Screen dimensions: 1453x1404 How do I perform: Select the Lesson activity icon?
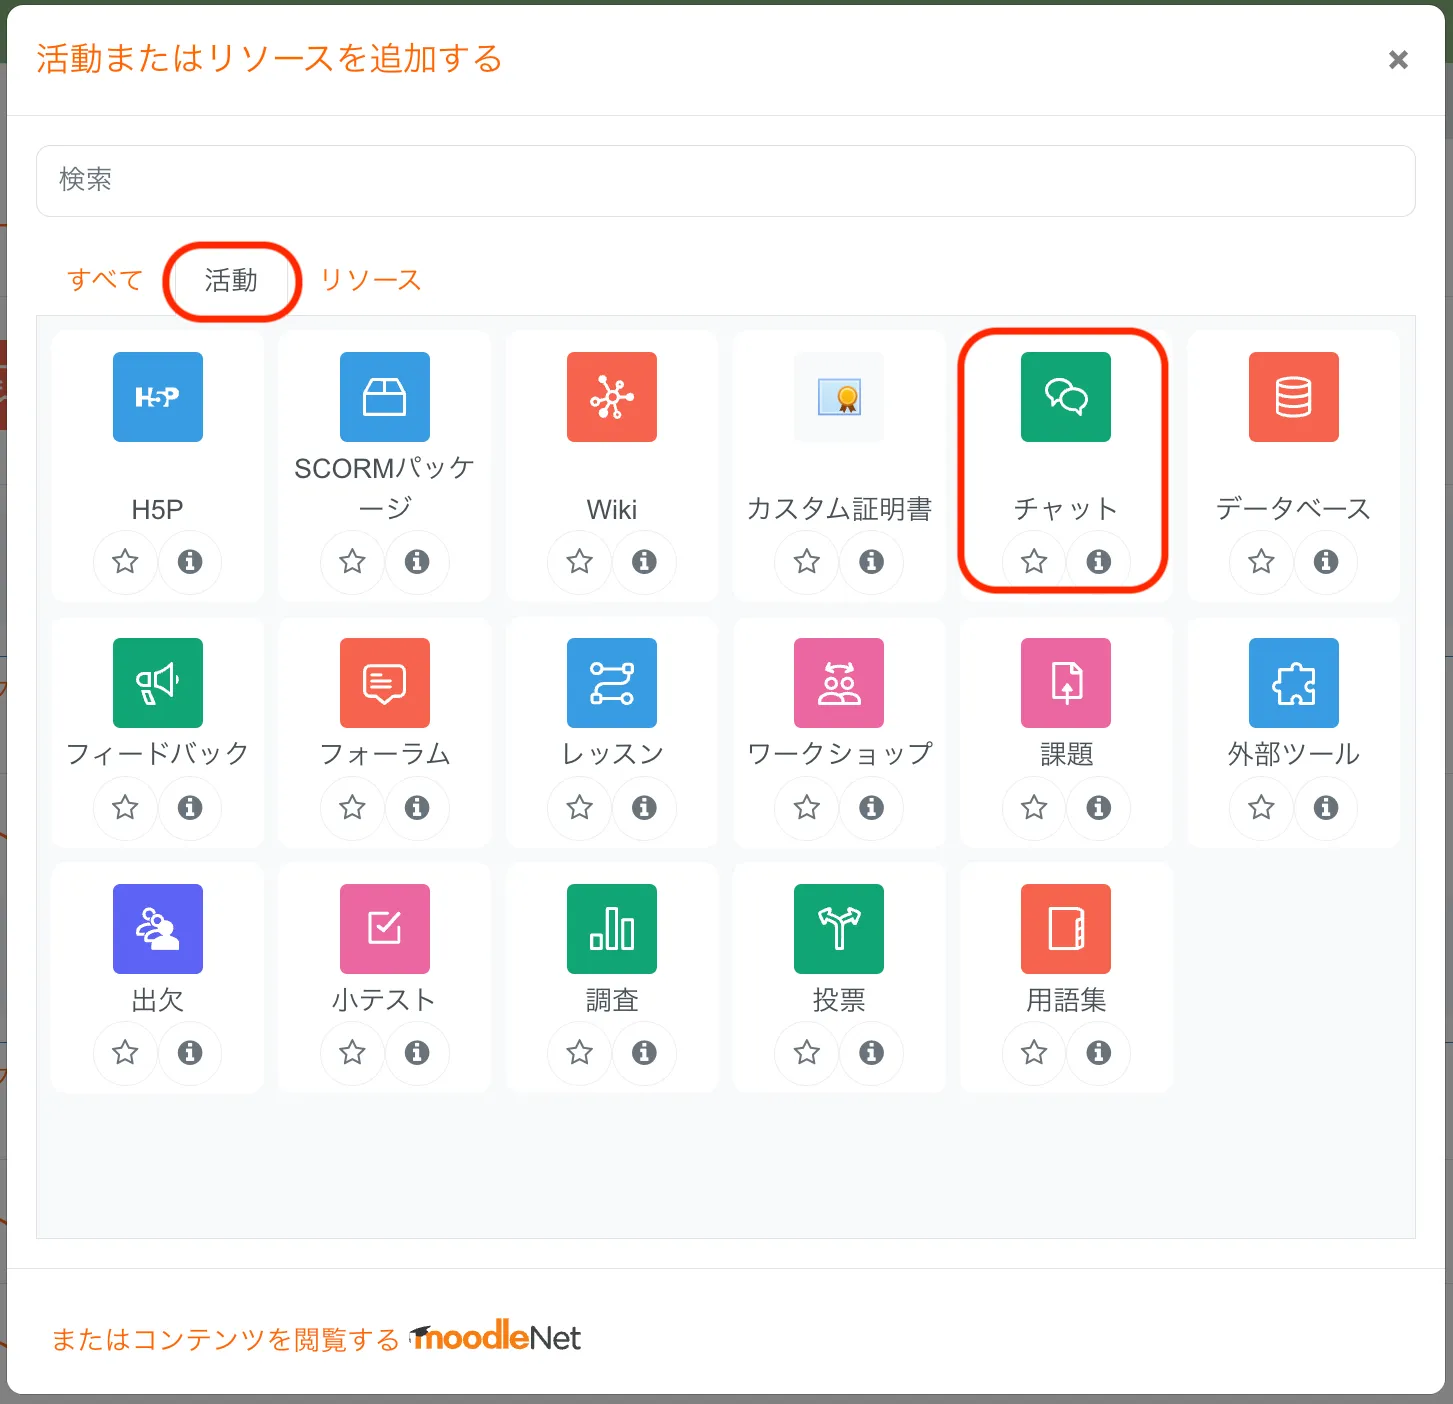pyautogui.click(x=612, y=683)
